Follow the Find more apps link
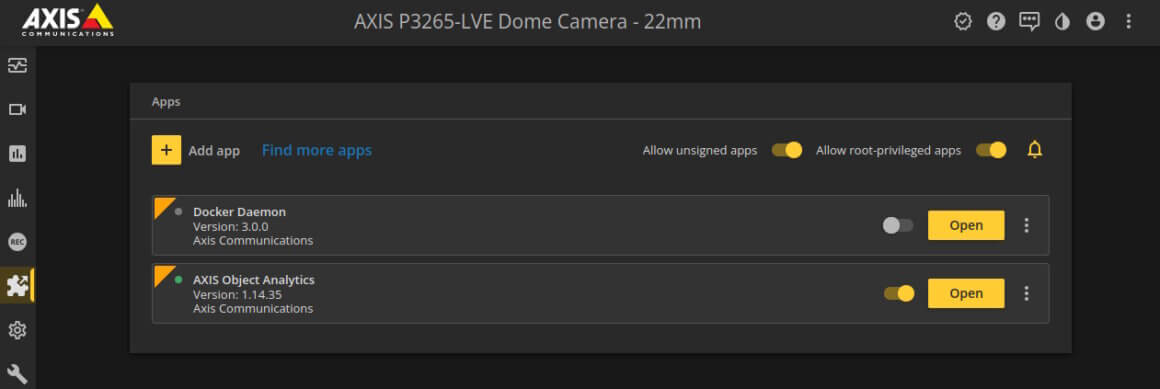Viewport: 1160px width, 389px height. 317,150
